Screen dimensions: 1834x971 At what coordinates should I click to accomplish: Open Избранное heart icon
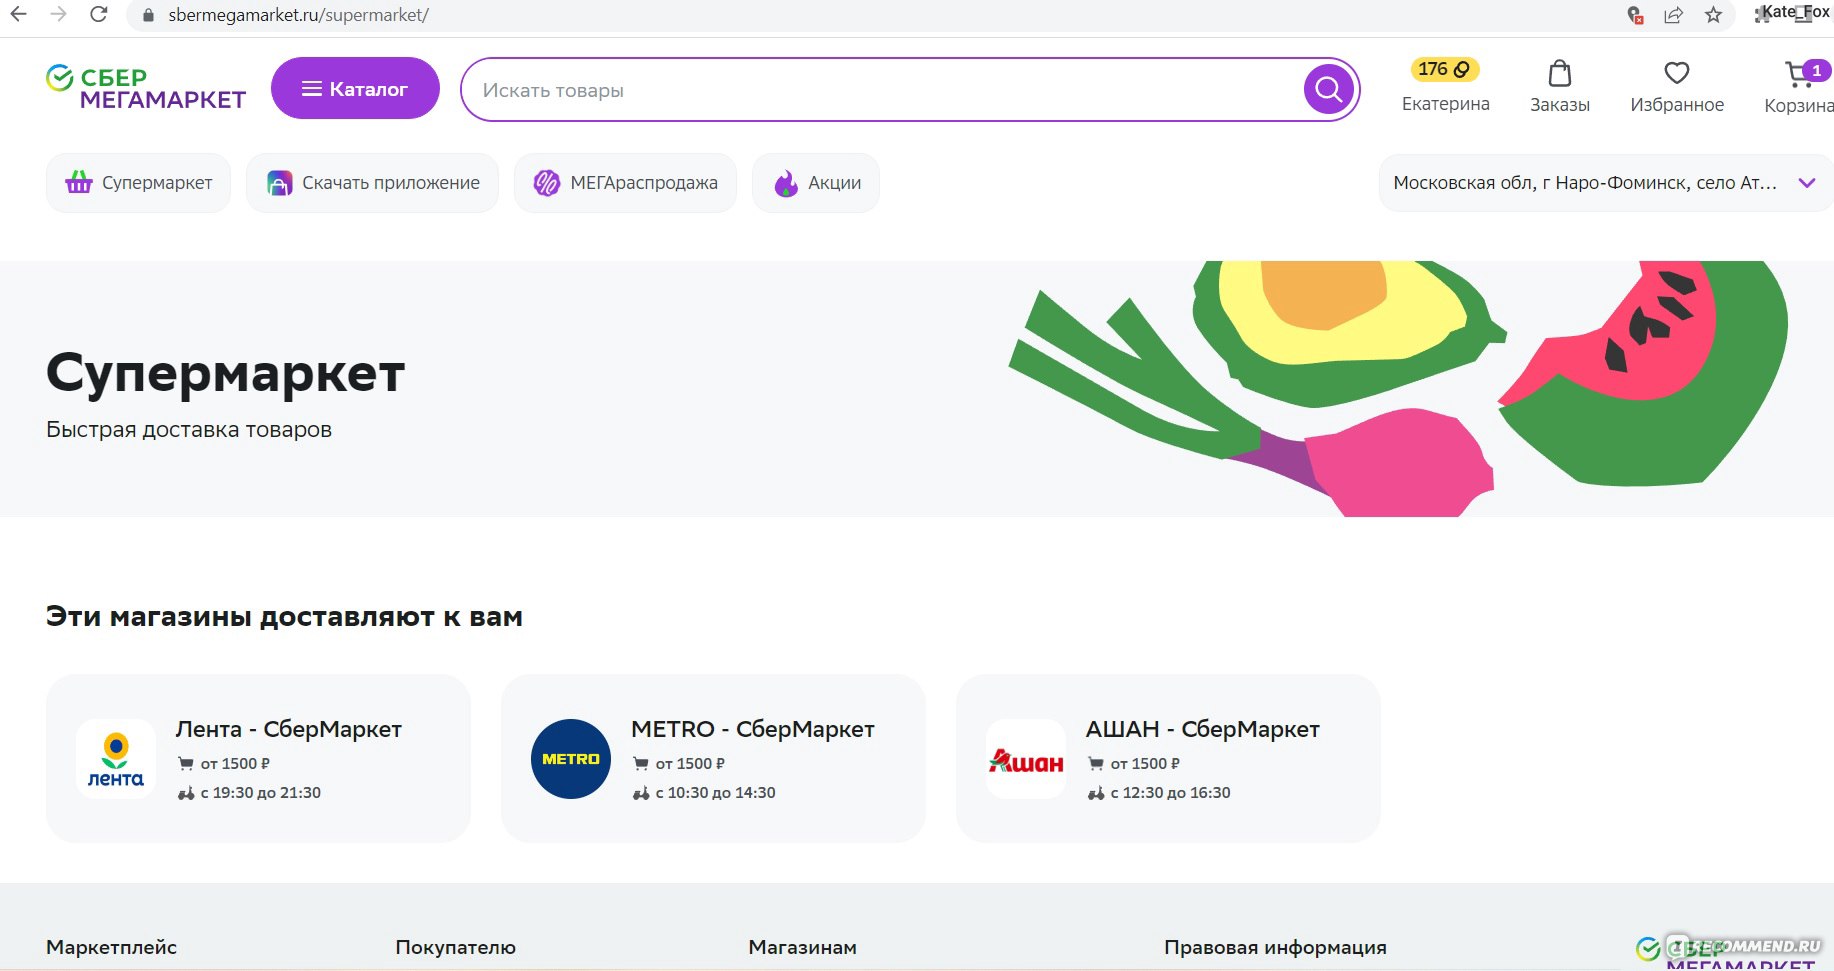point(1677,73)
